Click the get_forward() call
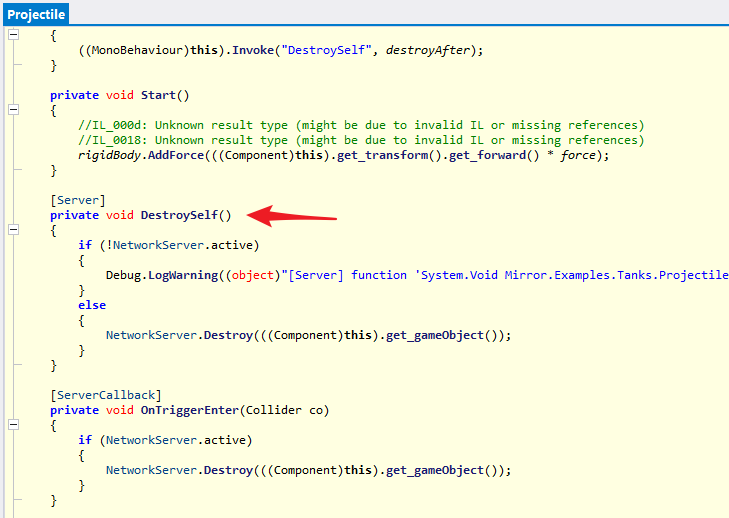The height and width of the screenshot is (518, 729). 494,155
